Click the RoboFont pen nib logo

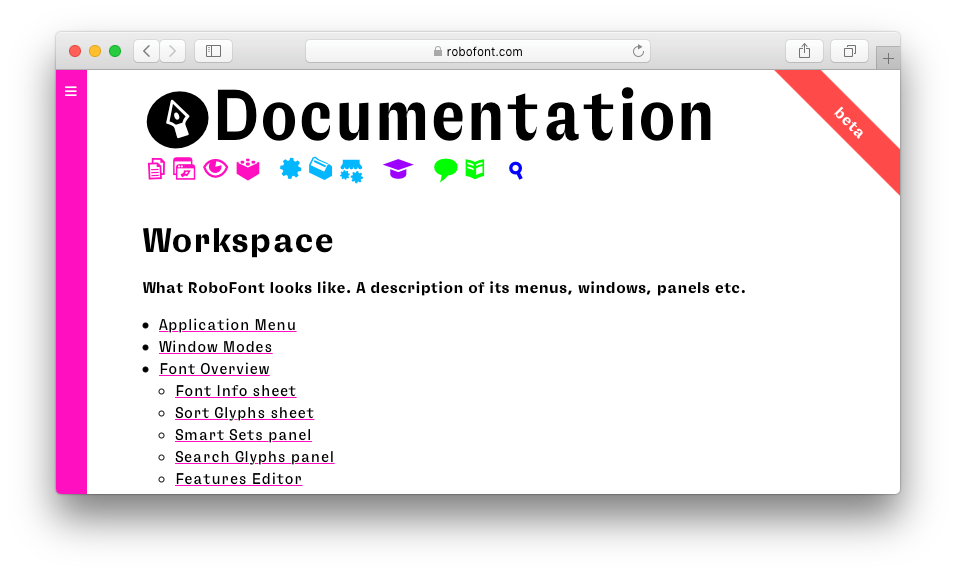177,120
